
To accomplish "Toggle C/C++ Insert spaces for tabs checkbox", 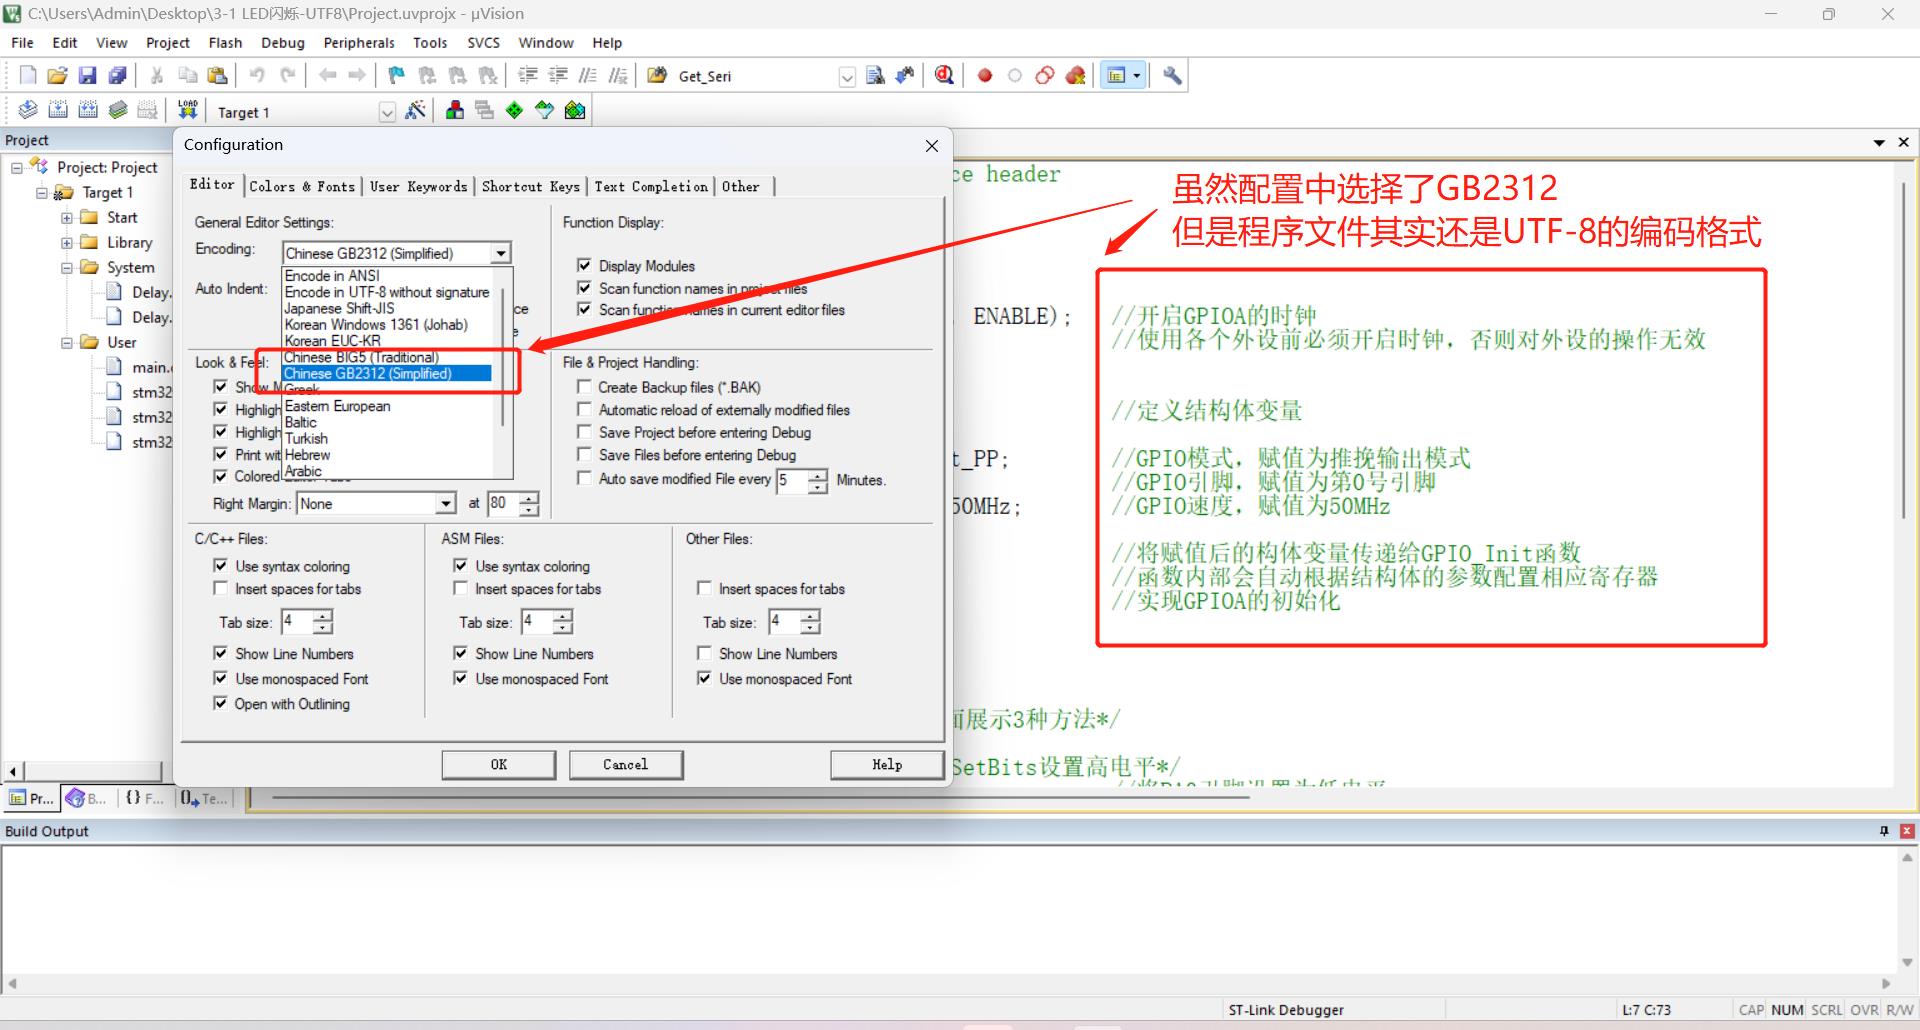I will pyautogui.click(x=220, y=588).
